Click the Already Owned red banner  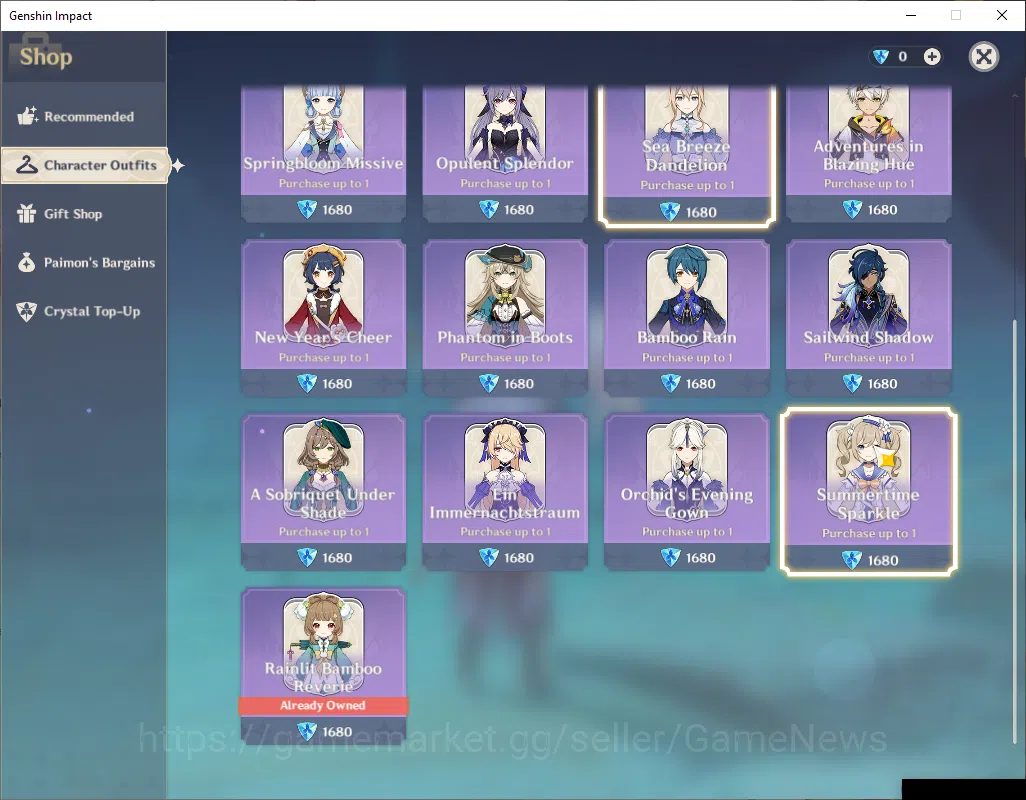(x=323, y=705)
